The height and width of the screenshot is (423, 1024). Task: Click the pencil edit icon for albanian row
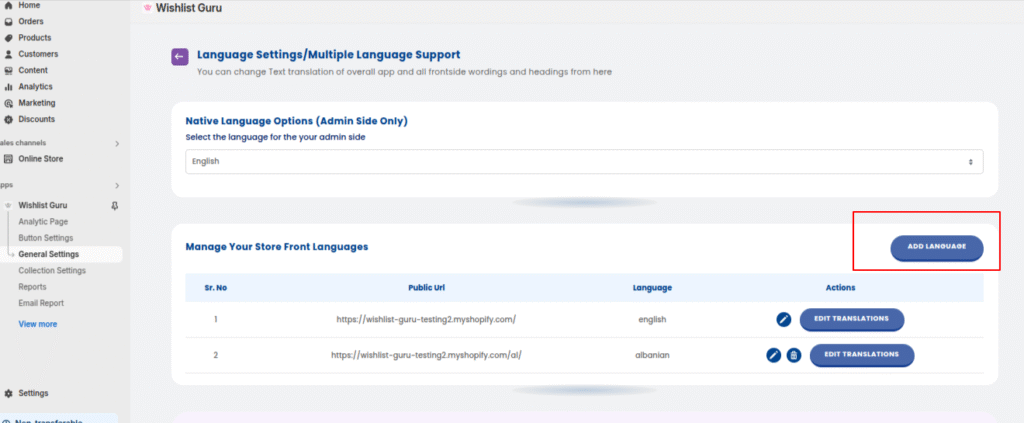tap(774, 355)
